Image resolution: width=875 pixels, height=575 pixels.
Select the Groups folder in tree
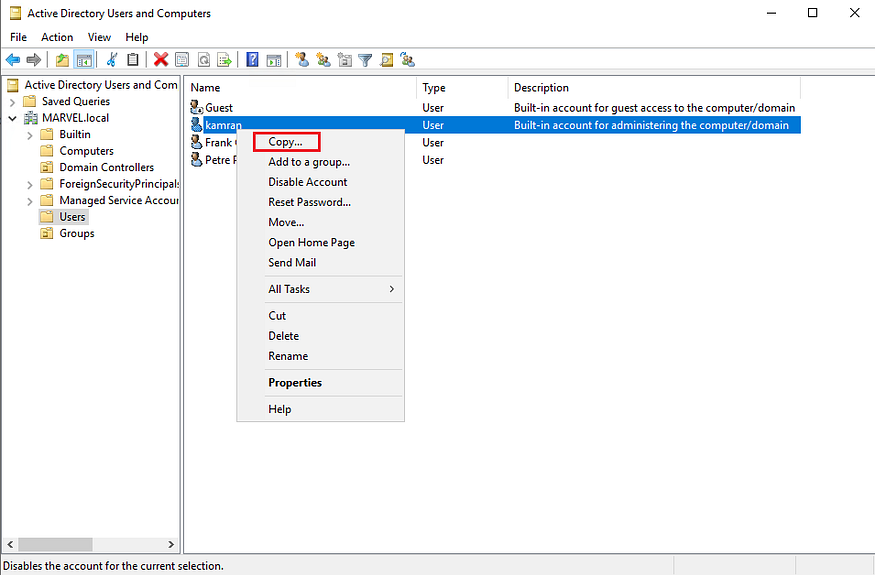coord(76,233)
